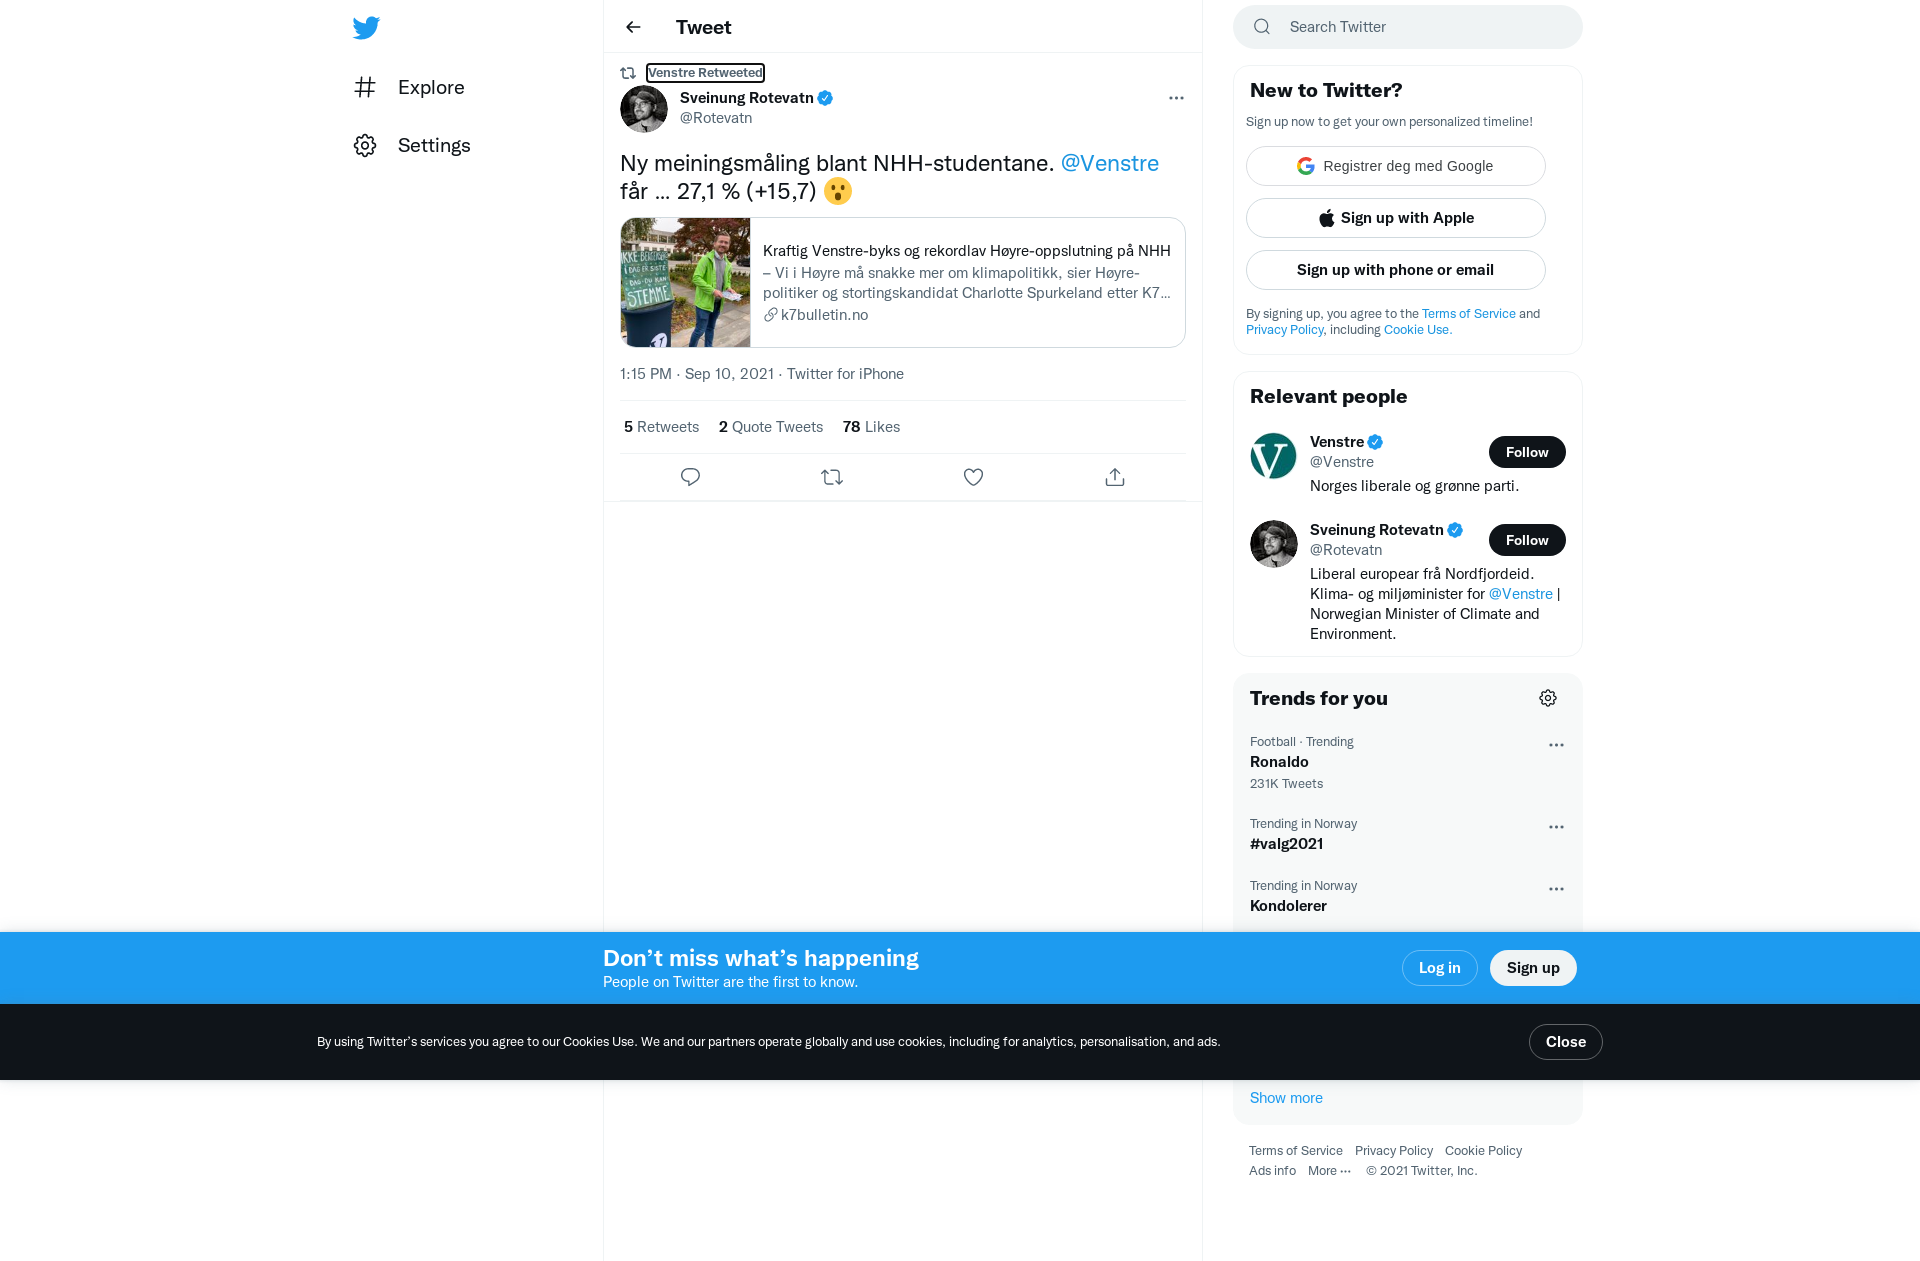Open more options for #valg2021 trend
This screenshot has width=1920, height=1261.
[x=1556, y=827]
